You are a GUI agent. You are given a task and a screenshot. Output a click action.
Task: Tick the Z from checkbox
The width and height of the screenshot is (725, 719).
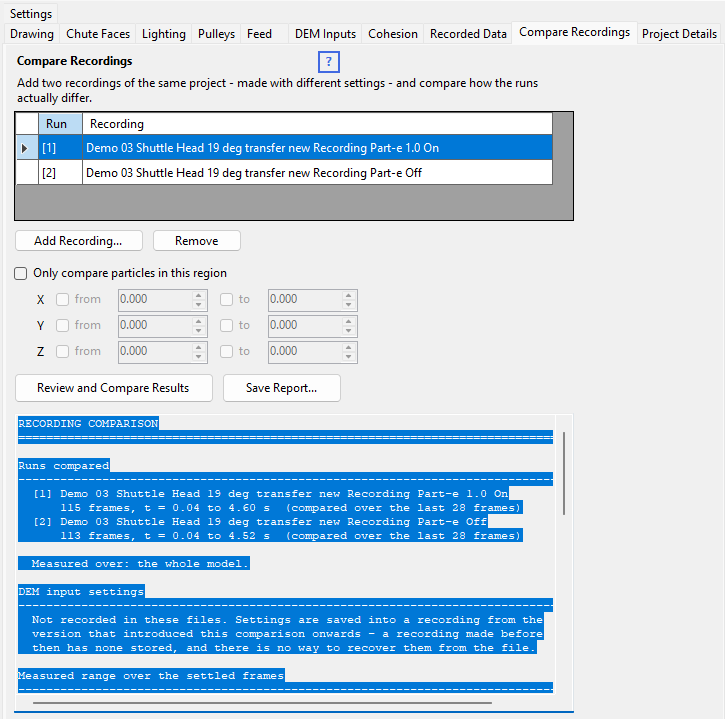[62, 351]
